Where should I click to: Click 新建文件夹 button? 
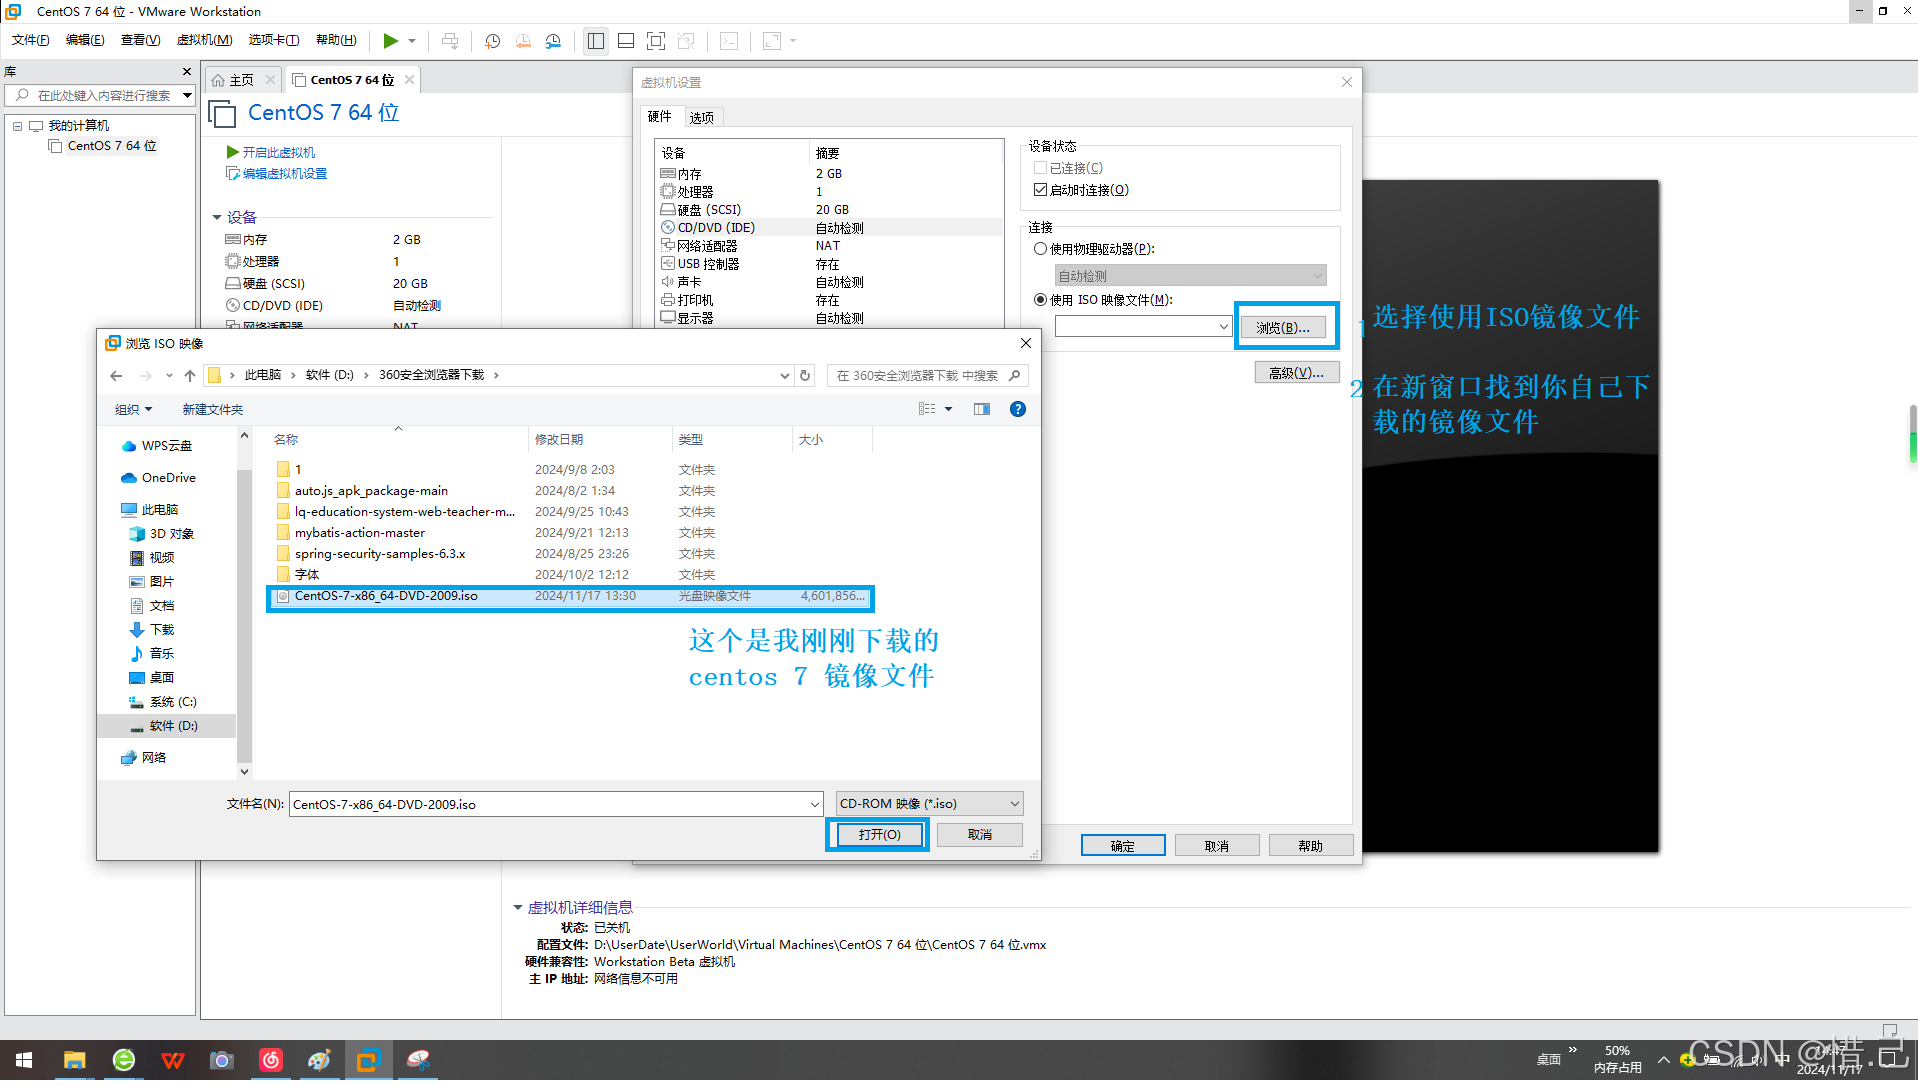click(212, 410)
